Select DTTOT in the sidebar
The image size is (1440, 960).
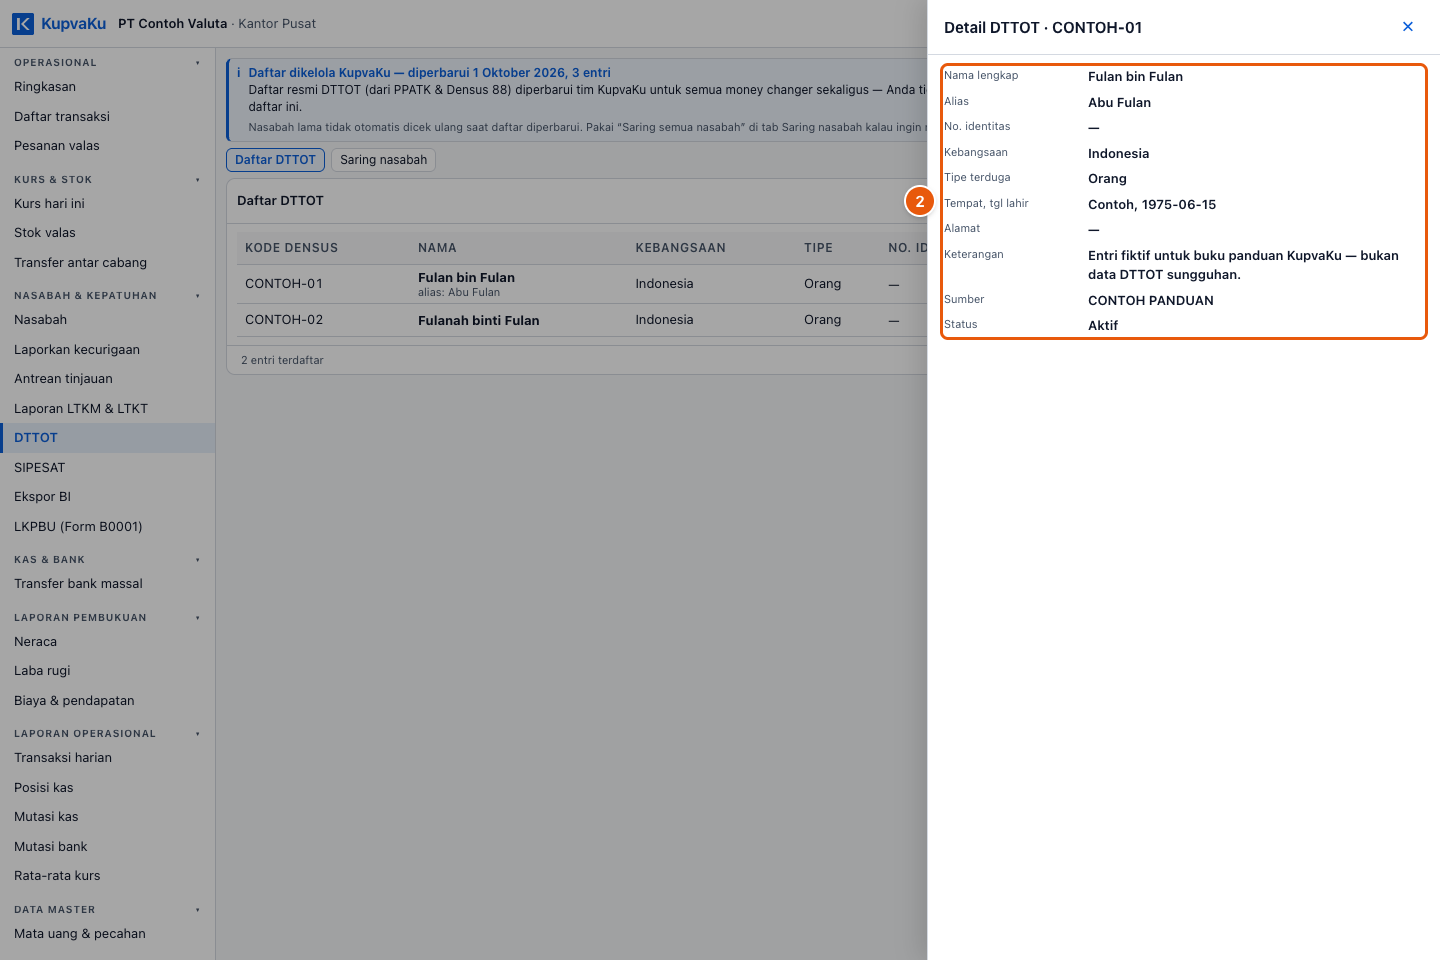pyautogui.click(x=107, y=438)
